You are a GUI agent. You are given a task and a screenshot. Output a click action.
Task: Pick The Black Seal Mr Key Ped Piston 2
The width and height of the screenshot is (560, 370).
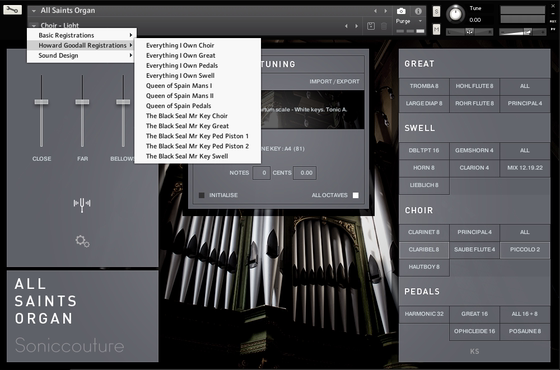coord(198,146)
